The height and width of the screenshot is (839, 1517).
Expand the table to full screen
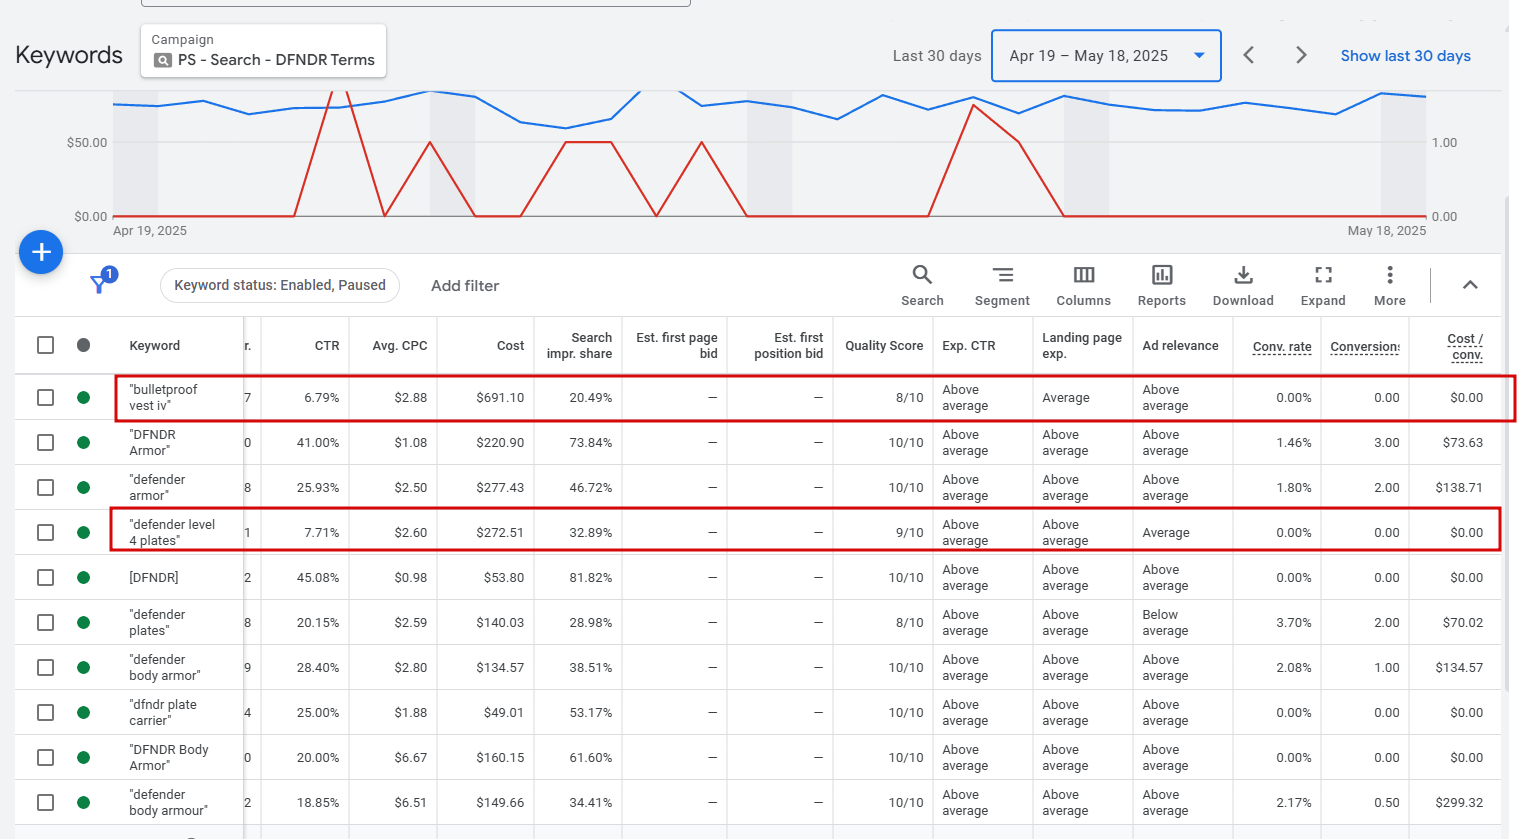[1323, 275]
